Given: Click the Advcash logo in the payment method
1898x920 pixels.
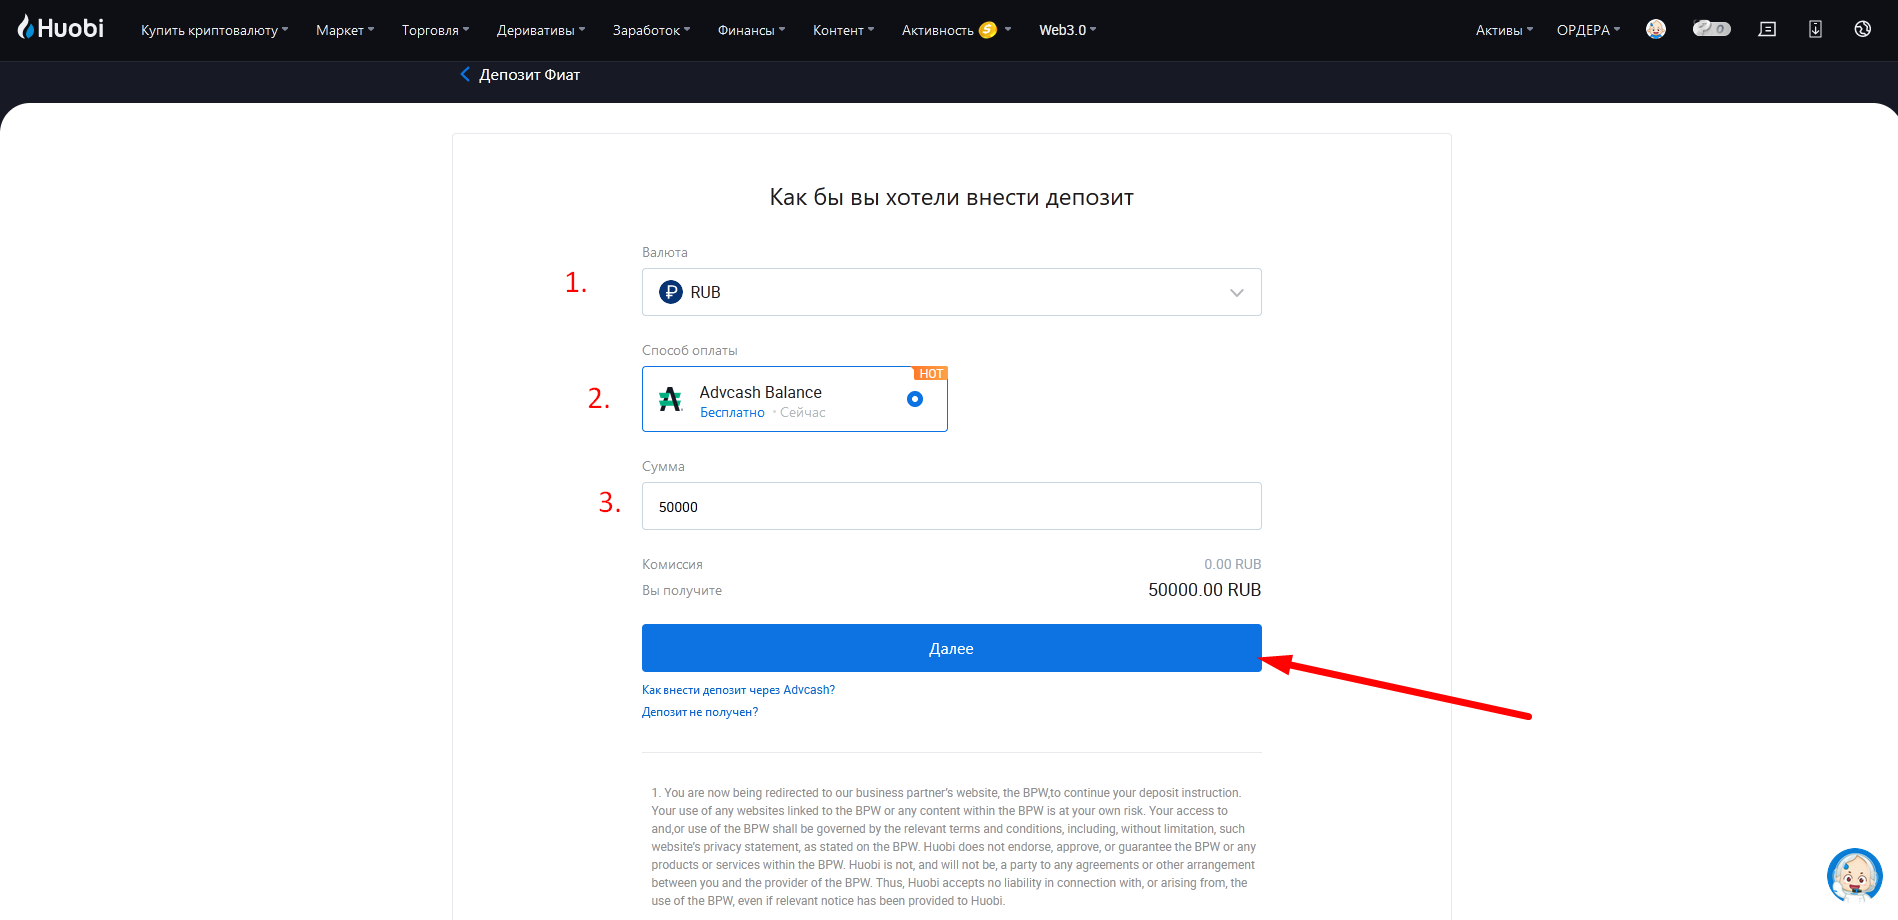Looking at the screenshot, I should click(671, 399).
